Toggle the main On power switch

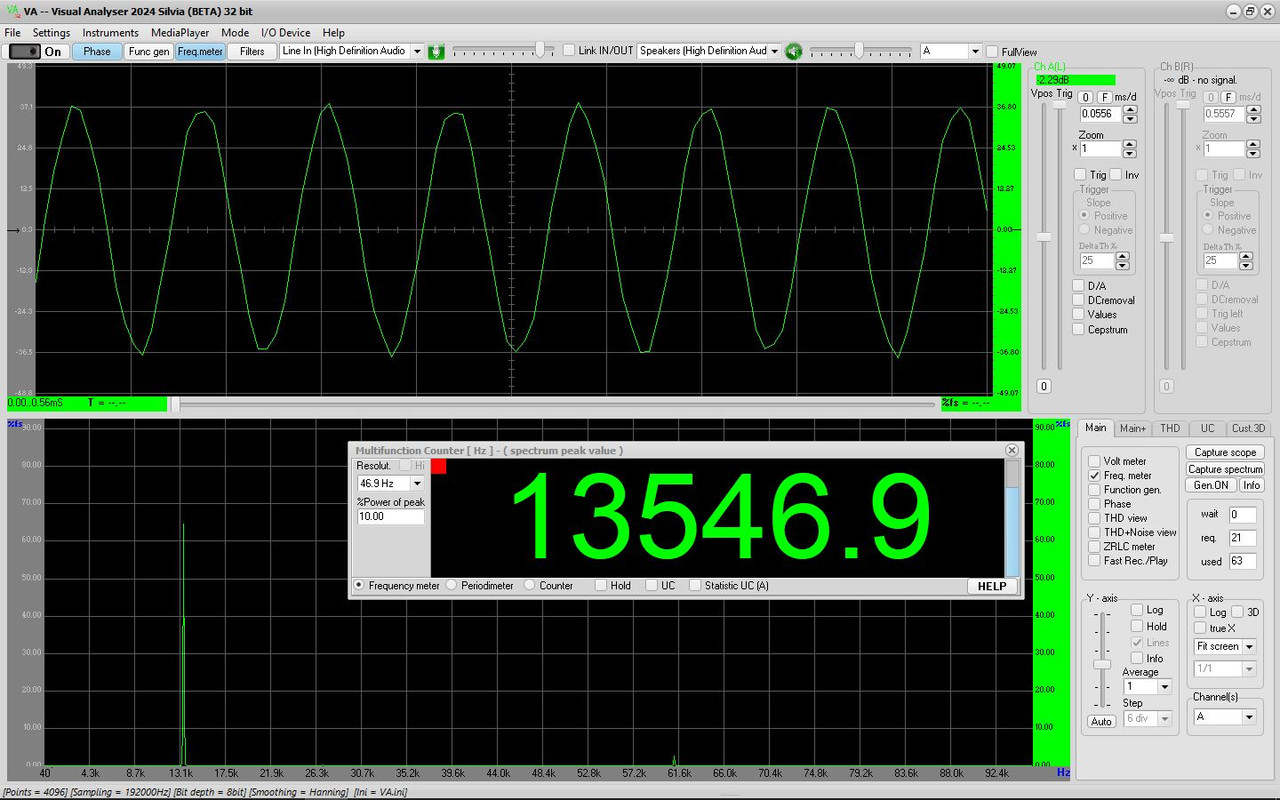tap(39, 51)
